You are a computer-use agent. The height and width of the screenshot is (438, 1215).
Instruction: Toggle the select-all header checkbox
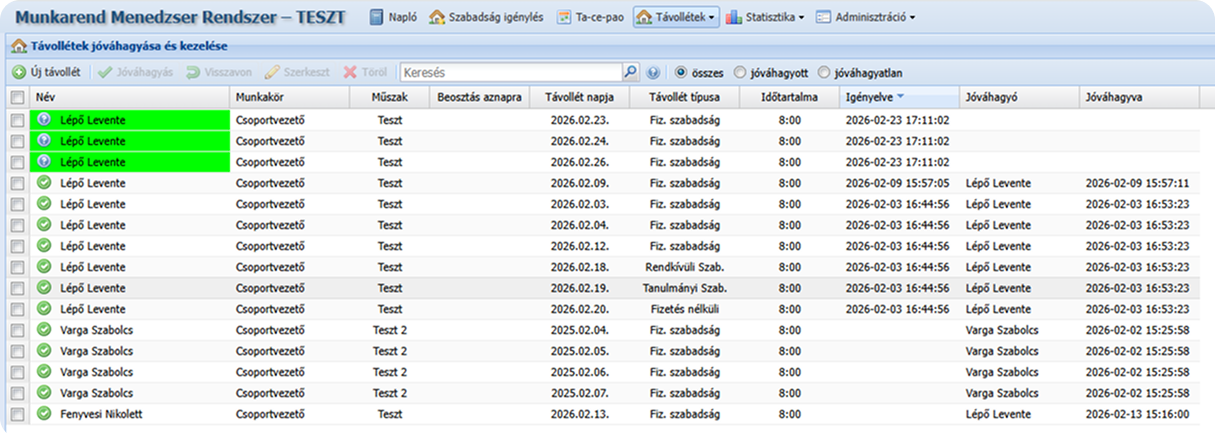click(17, 98)
